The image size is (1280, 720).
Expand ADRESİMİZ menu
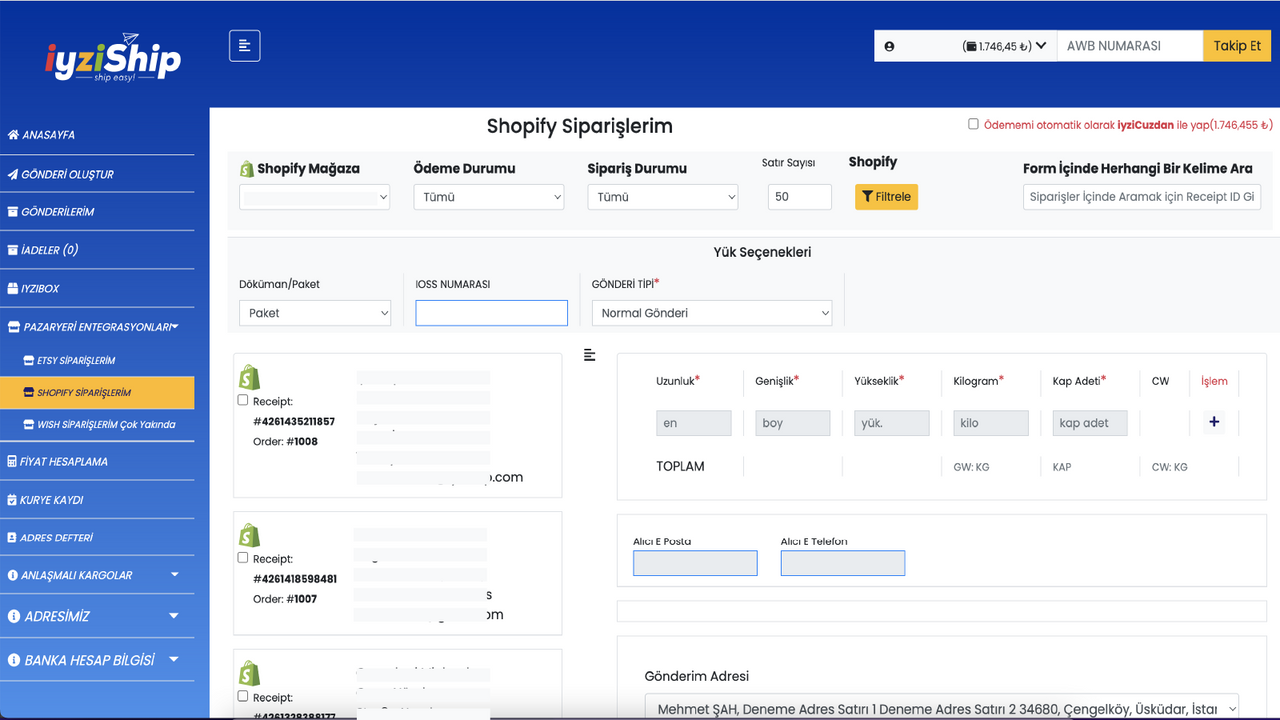pos(97,616)
